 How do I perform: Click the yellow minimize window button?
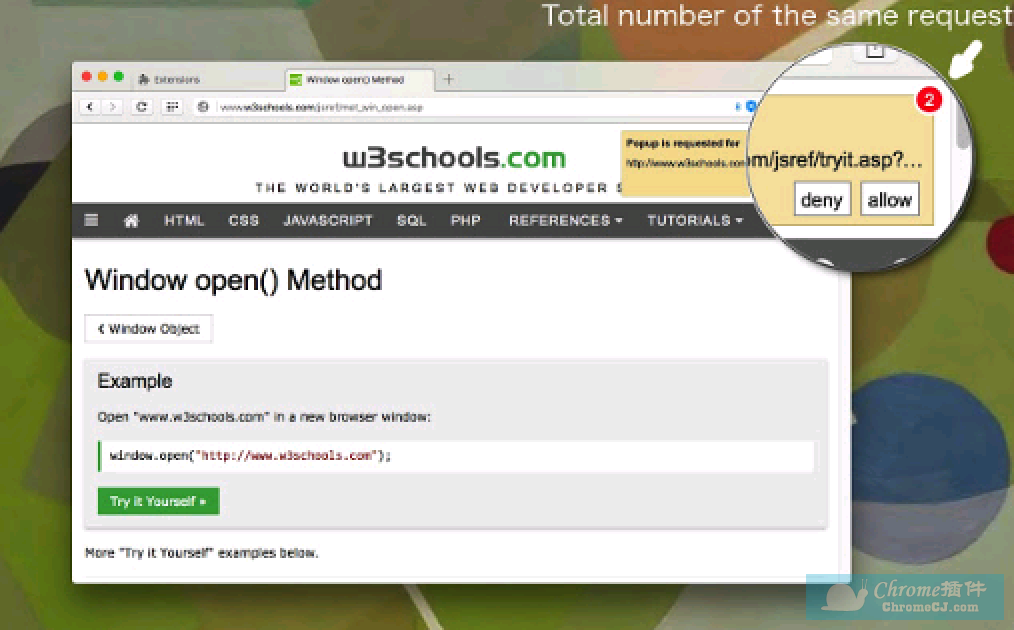click(x=103, y=77)
